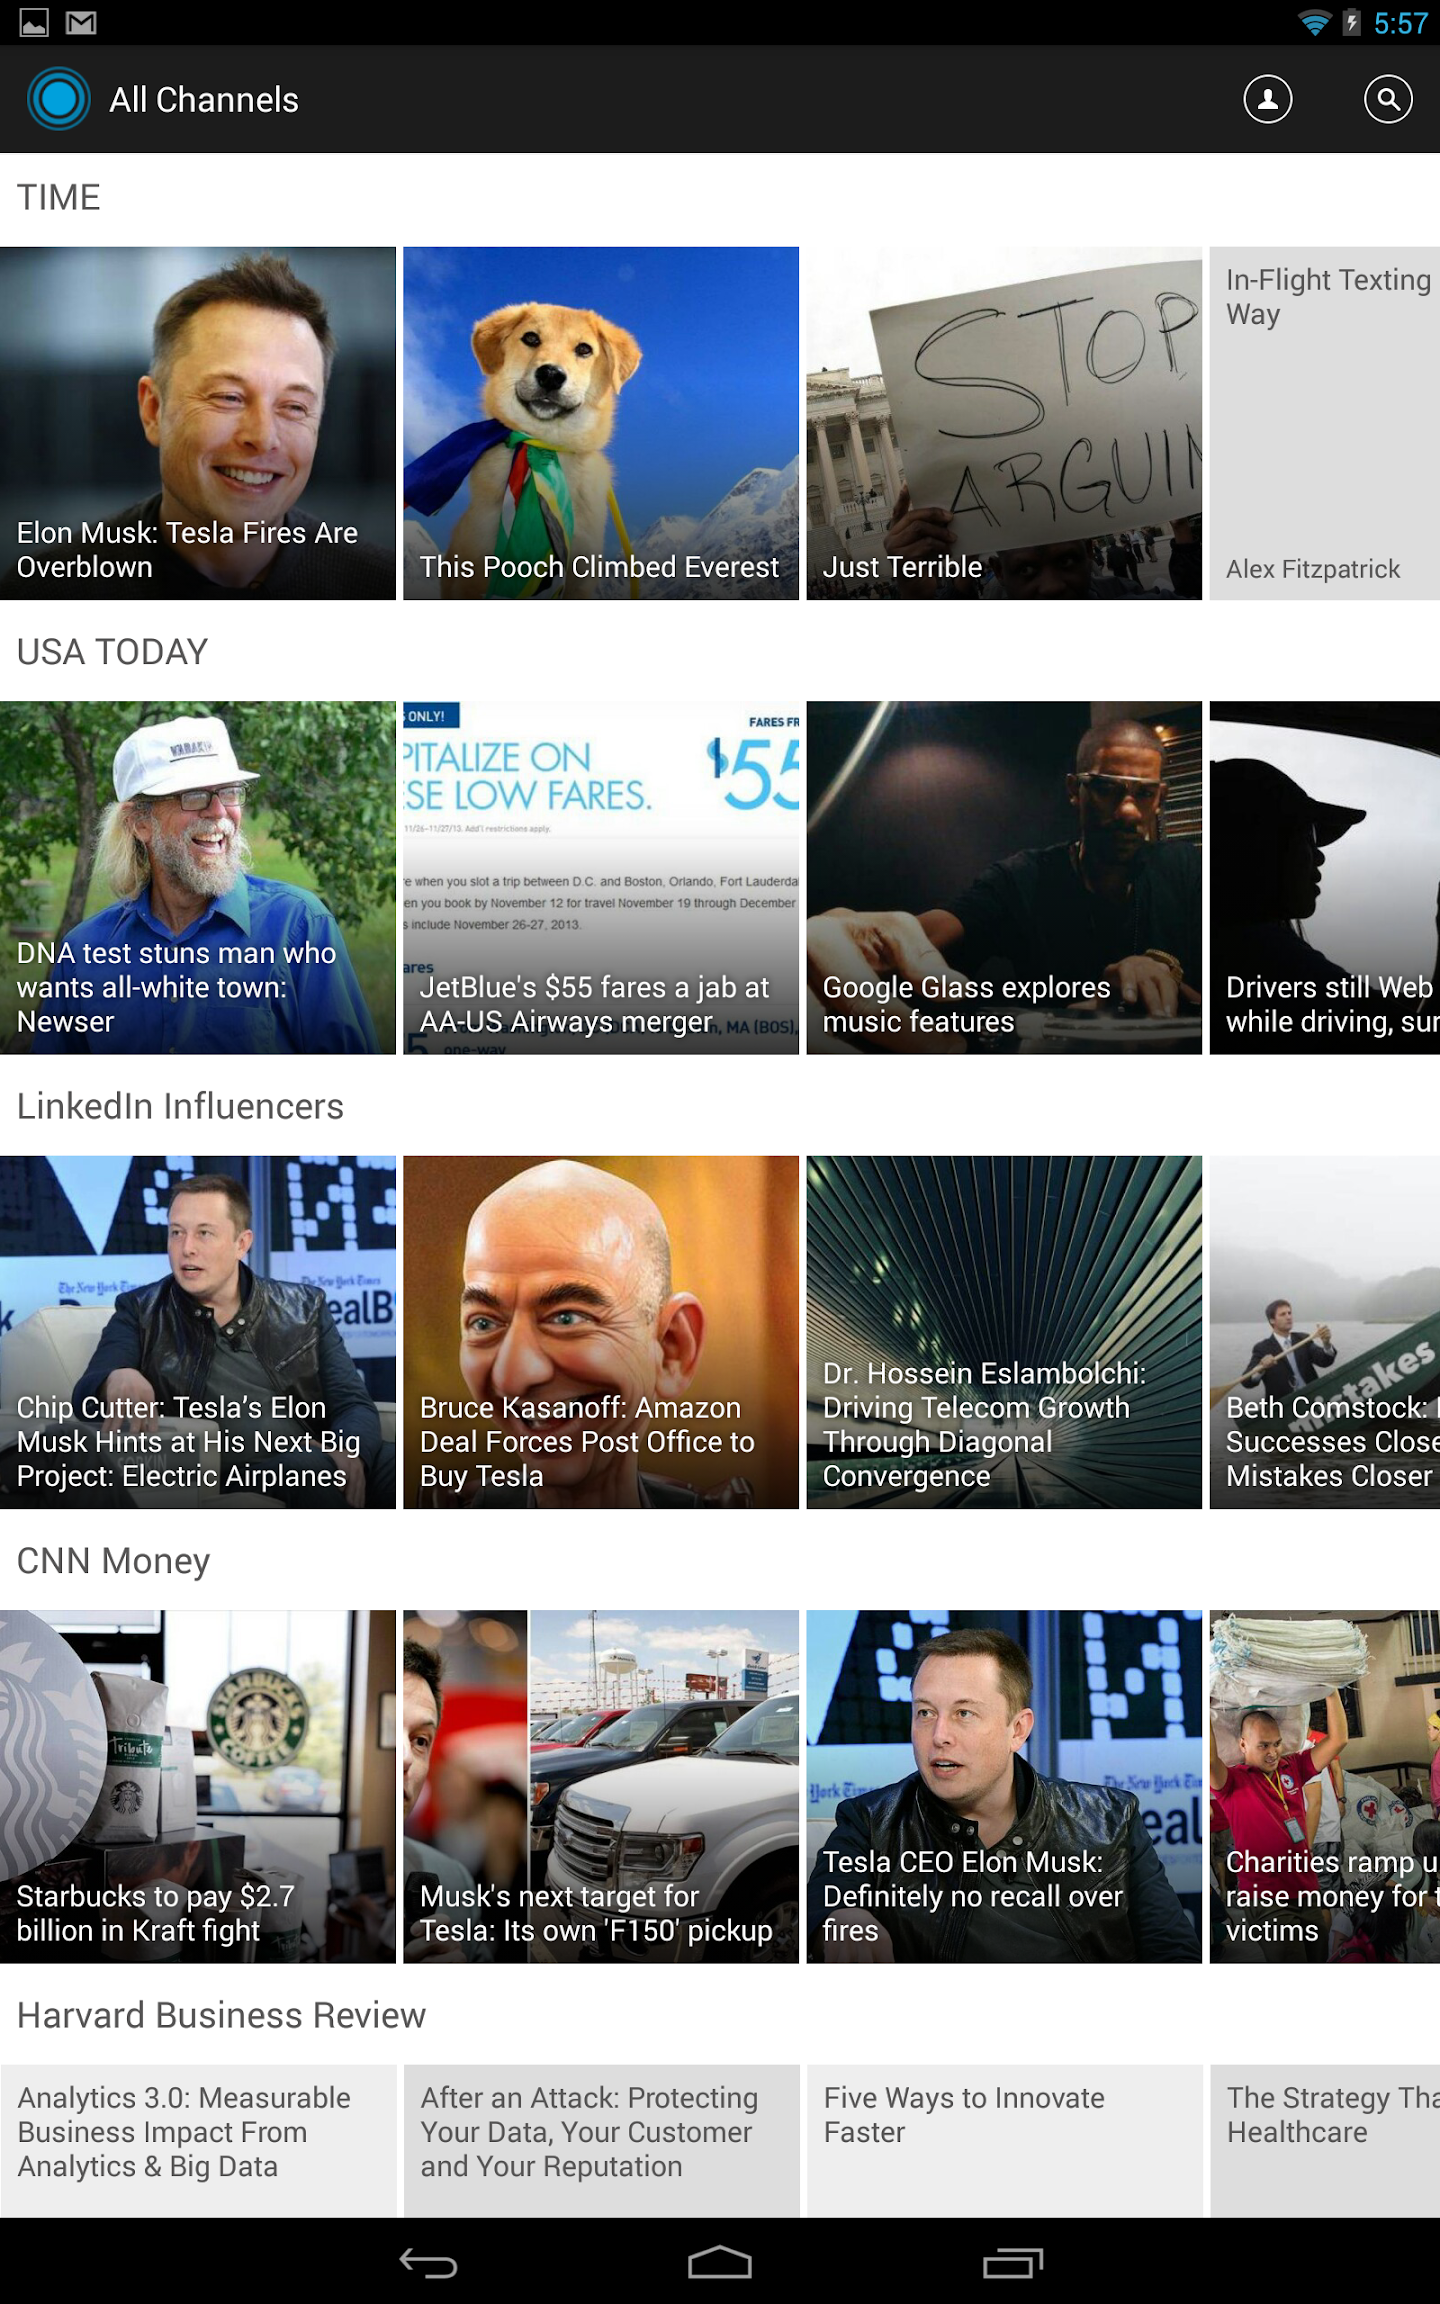Open 'Analytics 3.0' Harvard Business Review article

198,2141
